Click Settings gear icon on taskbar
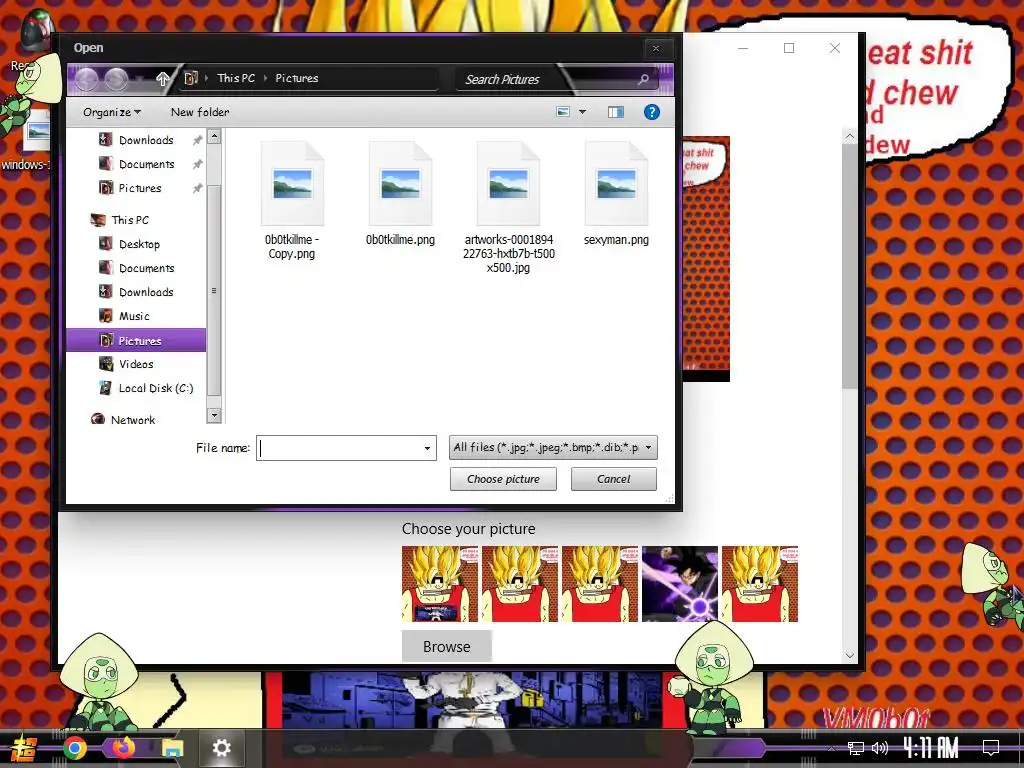Screen dimensions: 1024x768 coord(221,748)
